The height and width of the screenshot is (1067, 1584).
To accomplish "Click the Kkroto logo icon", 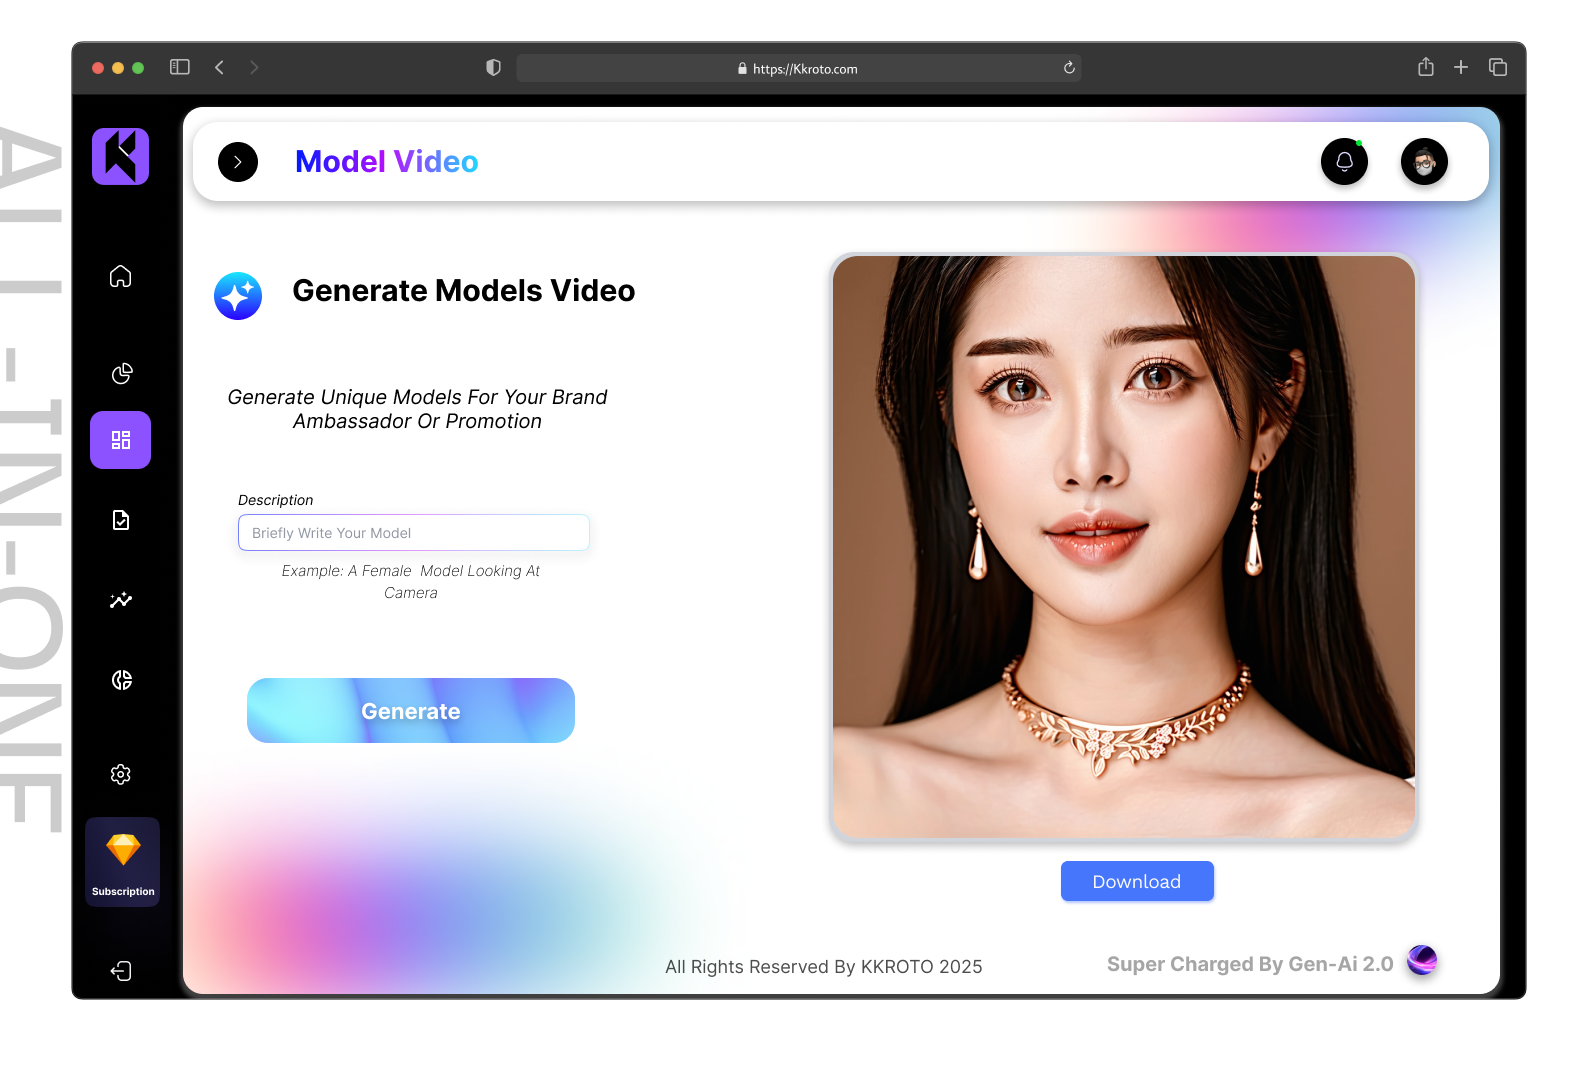I will tap(121, 156).
